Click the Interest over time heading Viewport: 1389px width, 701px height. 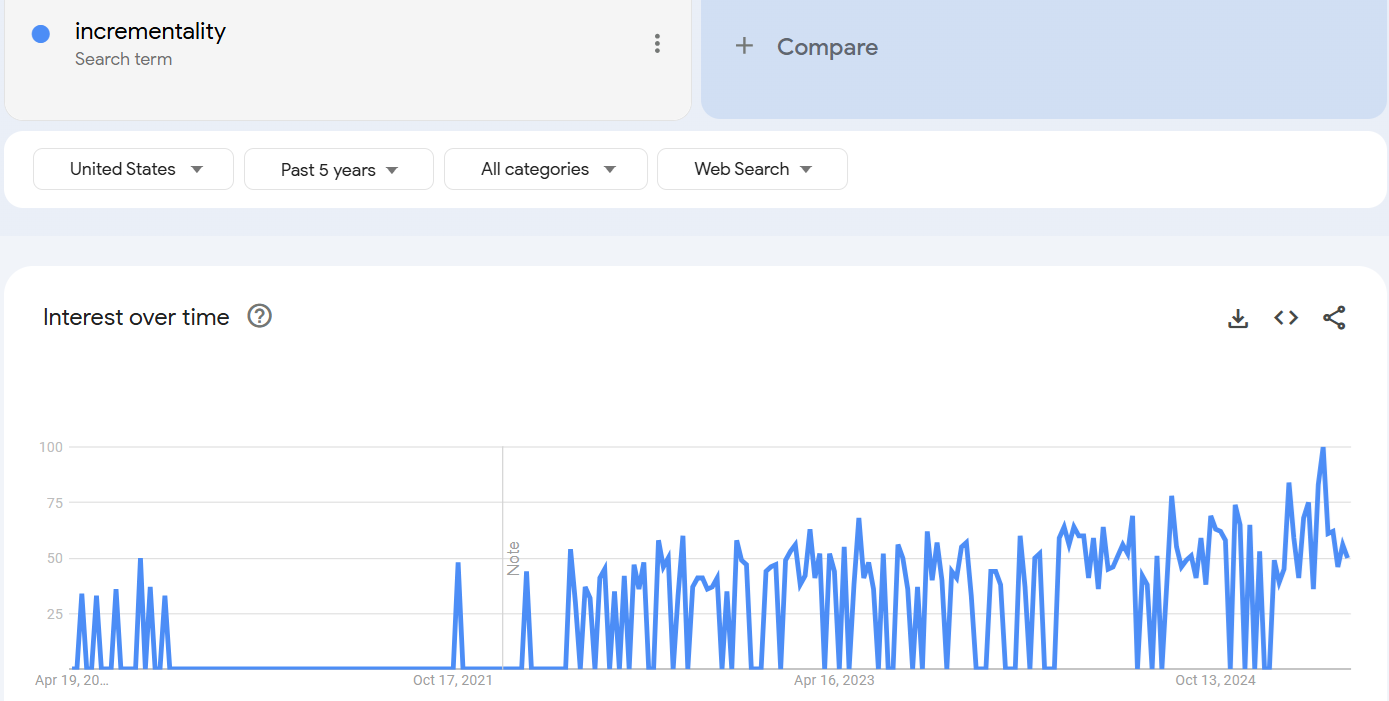[x=136, y=317]
